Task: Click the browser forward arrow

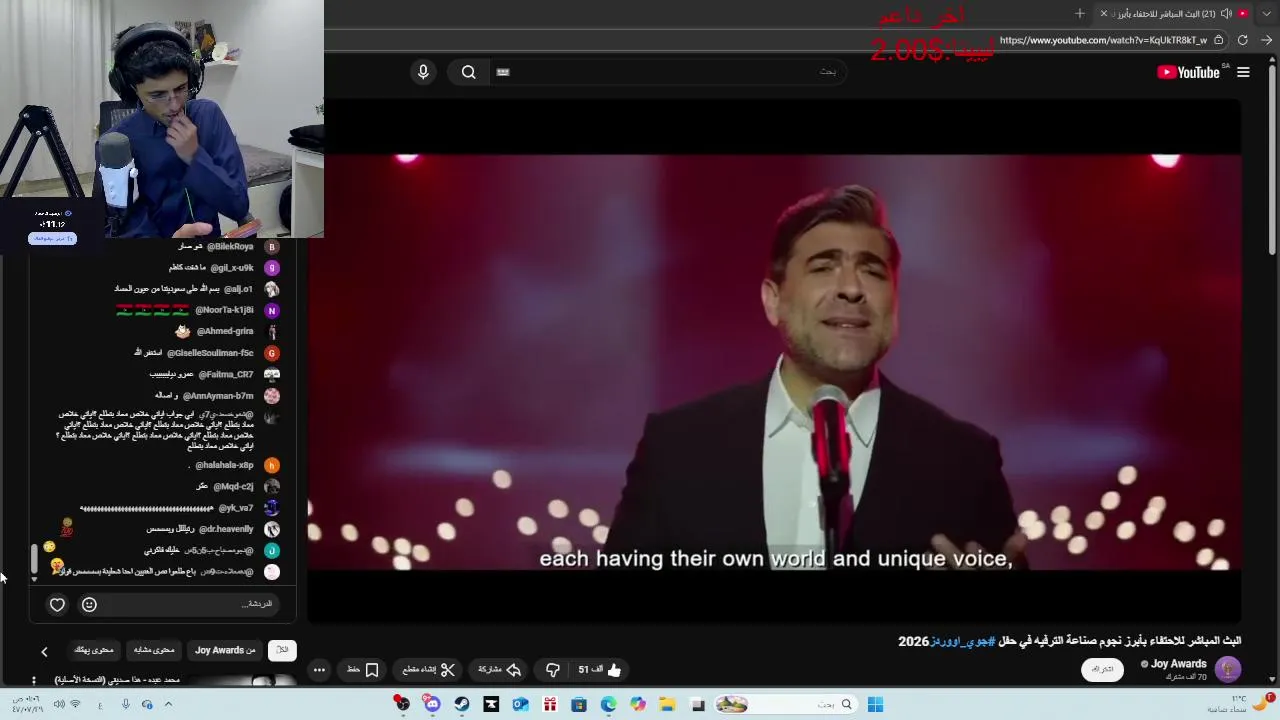Action: 1266,40
